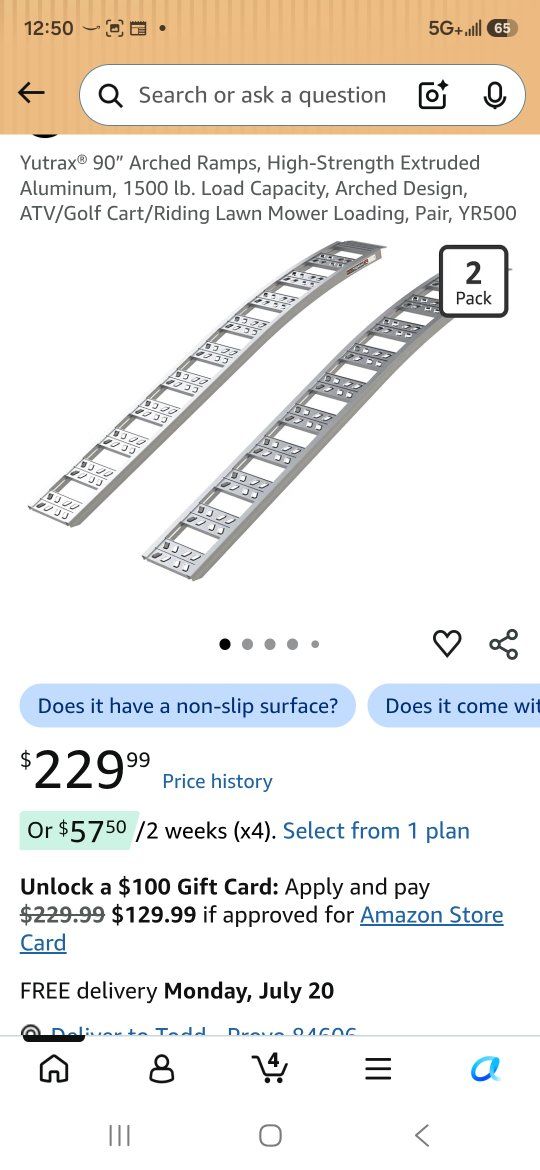Open camera lens search icon
Viewport: 540px width, 1170px height.
tap(433, 95)
